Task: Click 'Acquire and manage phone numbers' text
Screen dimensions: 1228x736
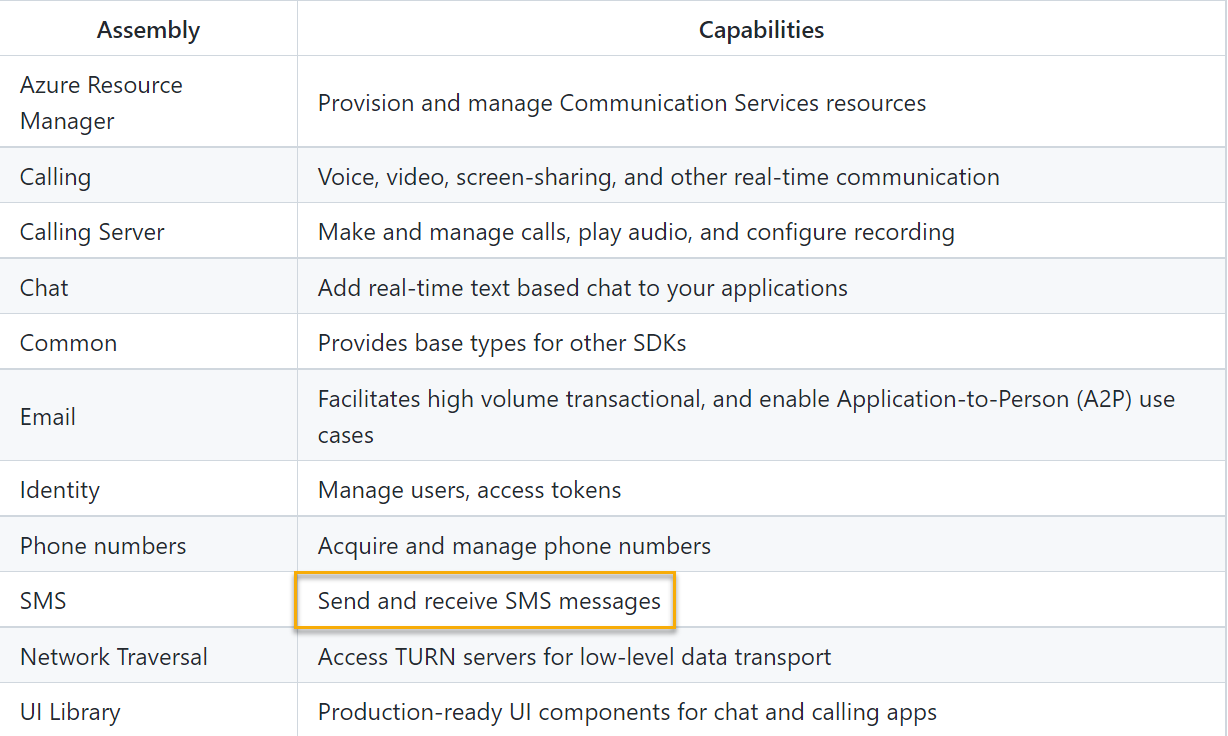Action: pyautogui.click(x=514, y=546)
